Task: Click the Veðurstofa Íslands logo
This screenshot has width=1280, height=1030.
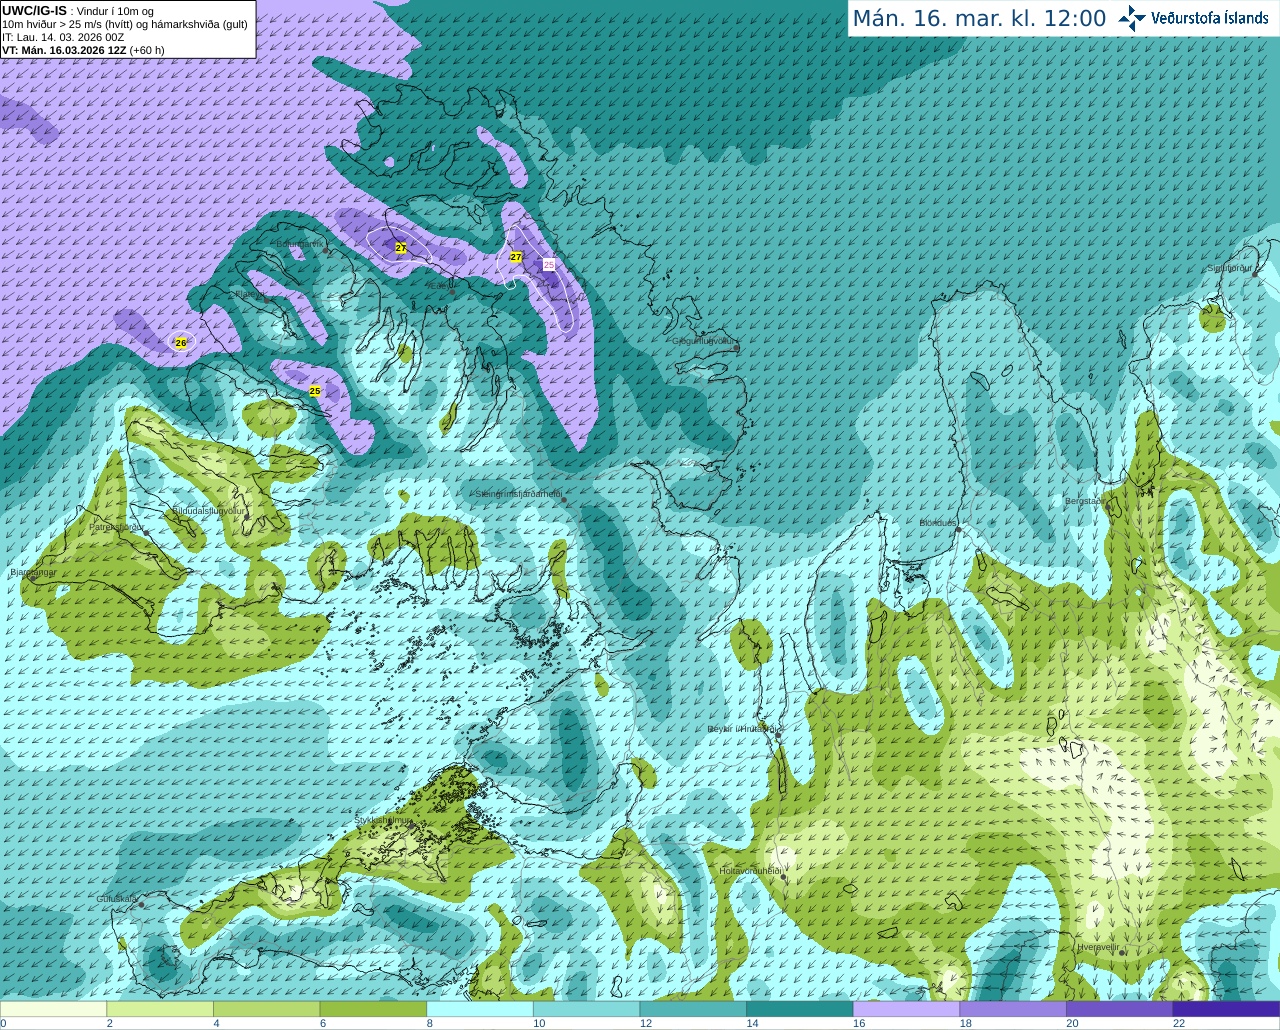Action: click(x=1193, y=18)
